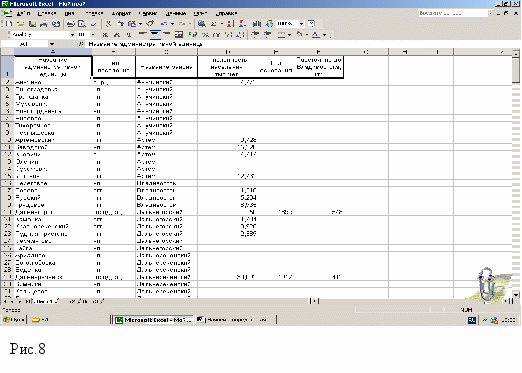Click the Пуск Start button
This screenshot has width=522, height=373.
[13, 319]
